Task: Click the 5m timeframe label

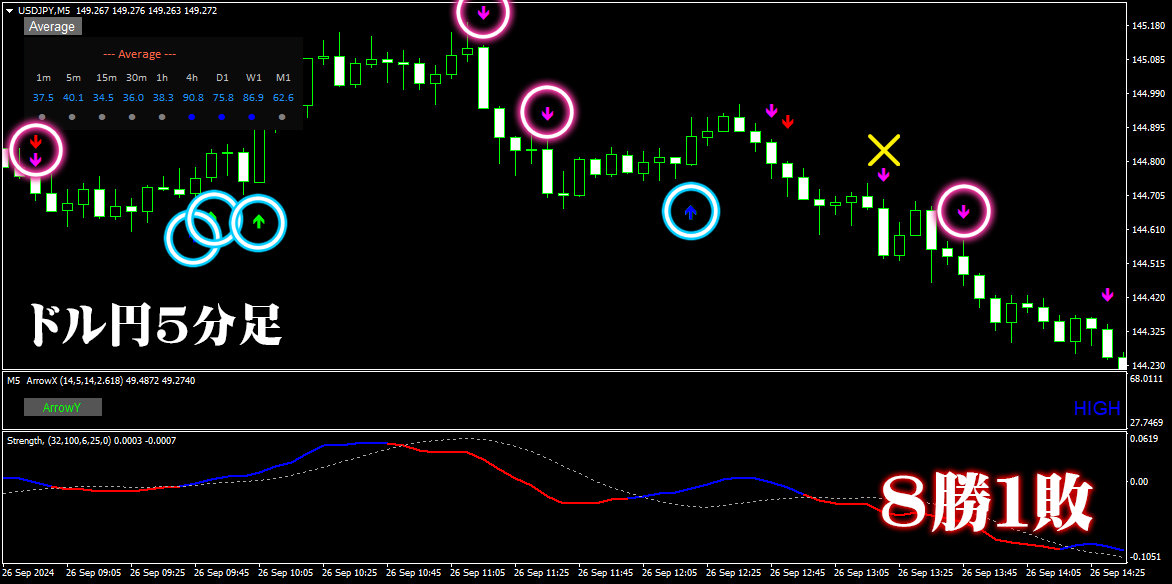Action: click(x=73, y=78)
